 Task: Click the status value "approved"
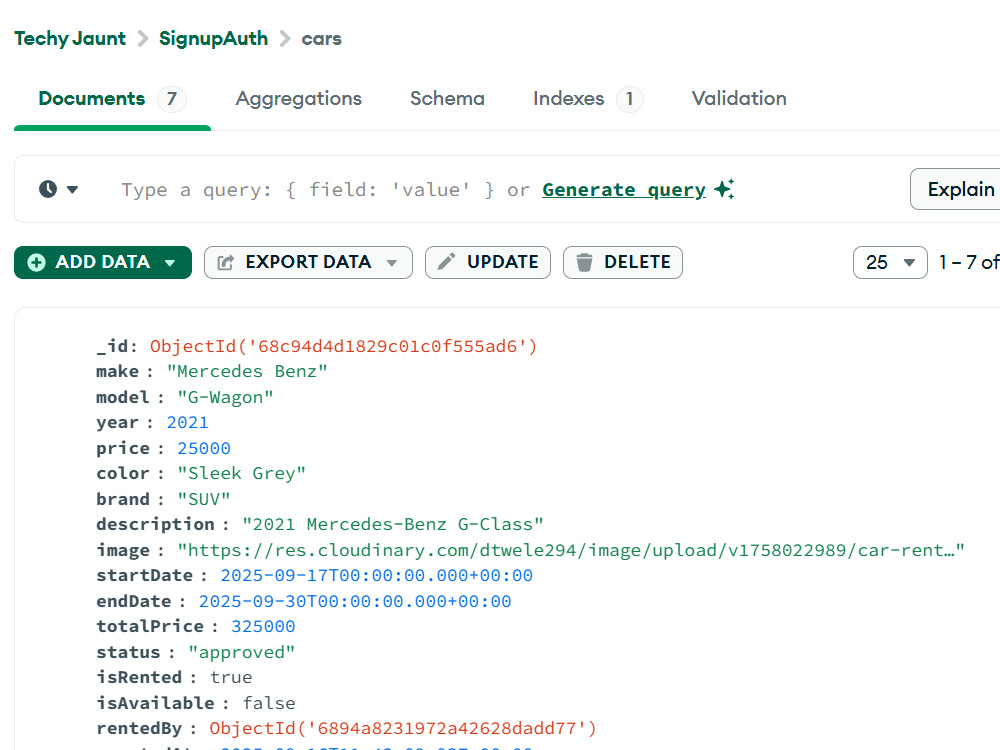click(x=242, y=652)
